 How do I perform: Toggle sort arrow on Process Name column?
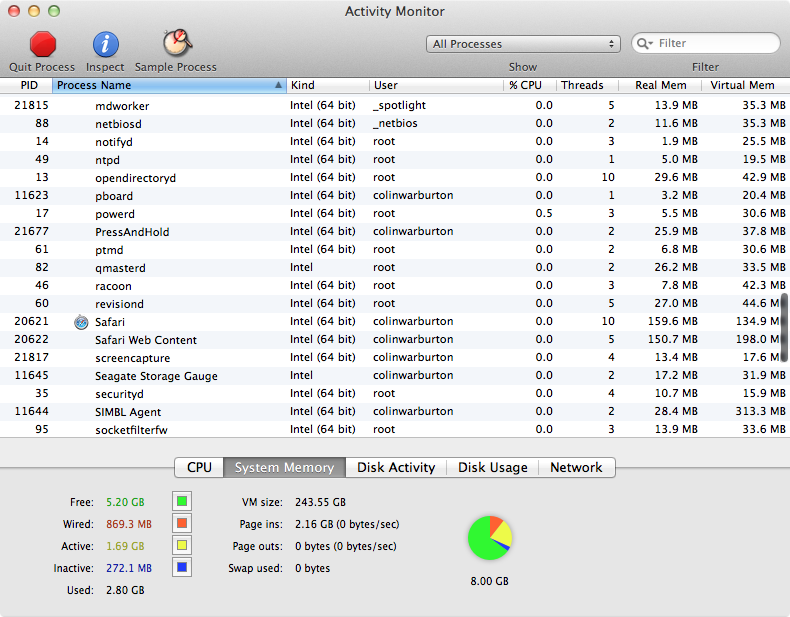coord(278,85)
